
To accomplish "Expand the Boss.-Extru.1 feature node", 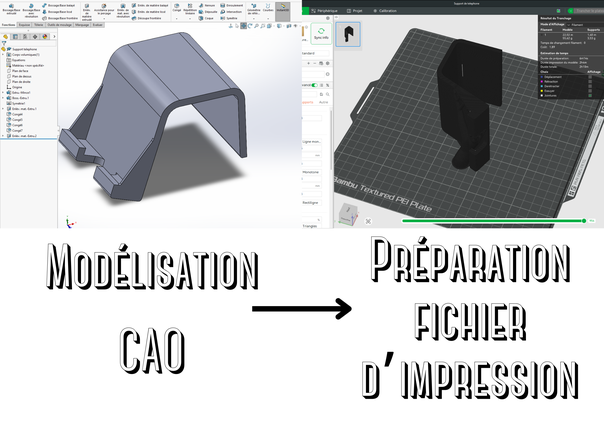I will click(x=3, y=98).
